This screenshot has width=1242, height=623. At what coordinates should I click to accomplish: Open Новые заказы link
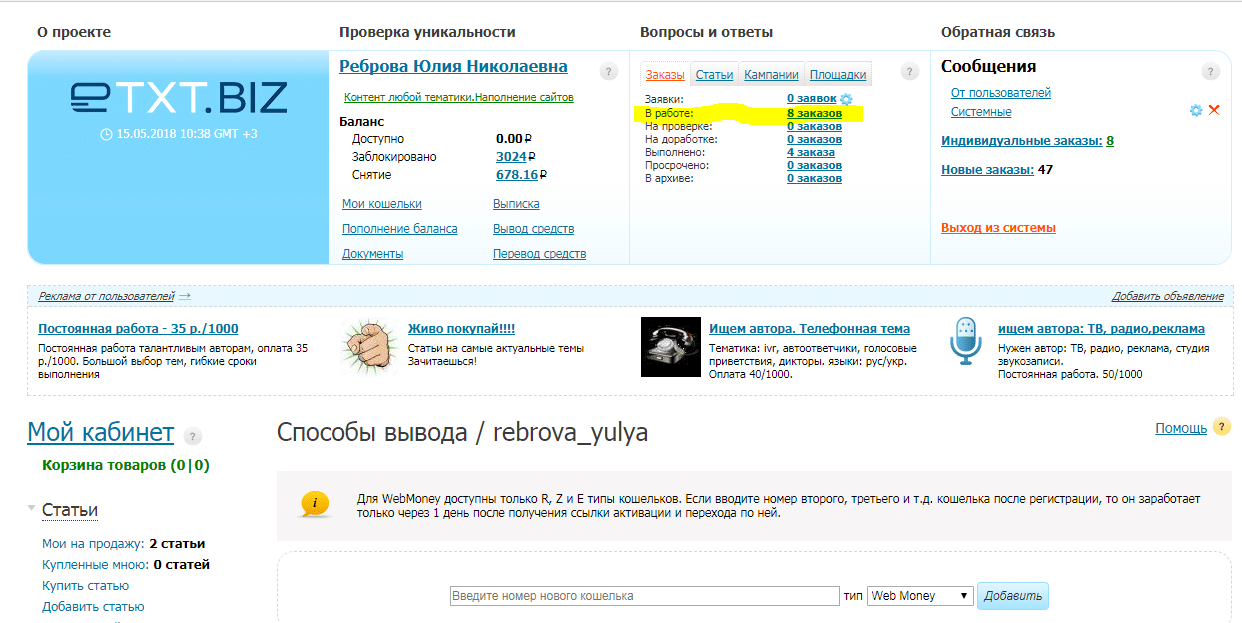[x=987, y=170]
